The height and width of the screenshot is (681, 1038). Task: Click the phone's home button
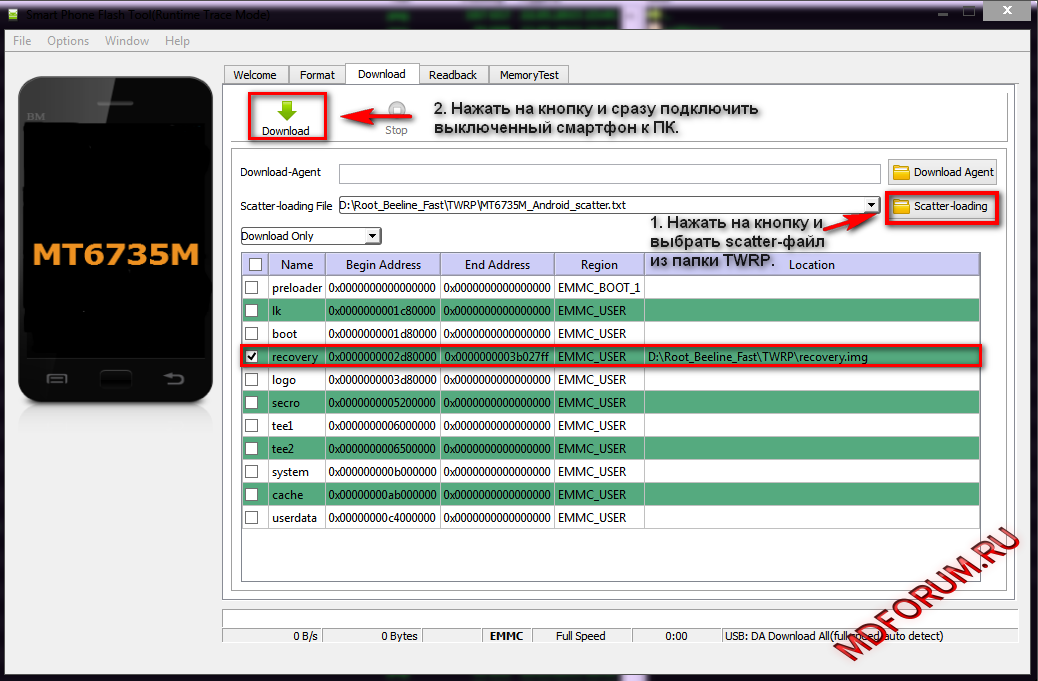tap(115, 379)
